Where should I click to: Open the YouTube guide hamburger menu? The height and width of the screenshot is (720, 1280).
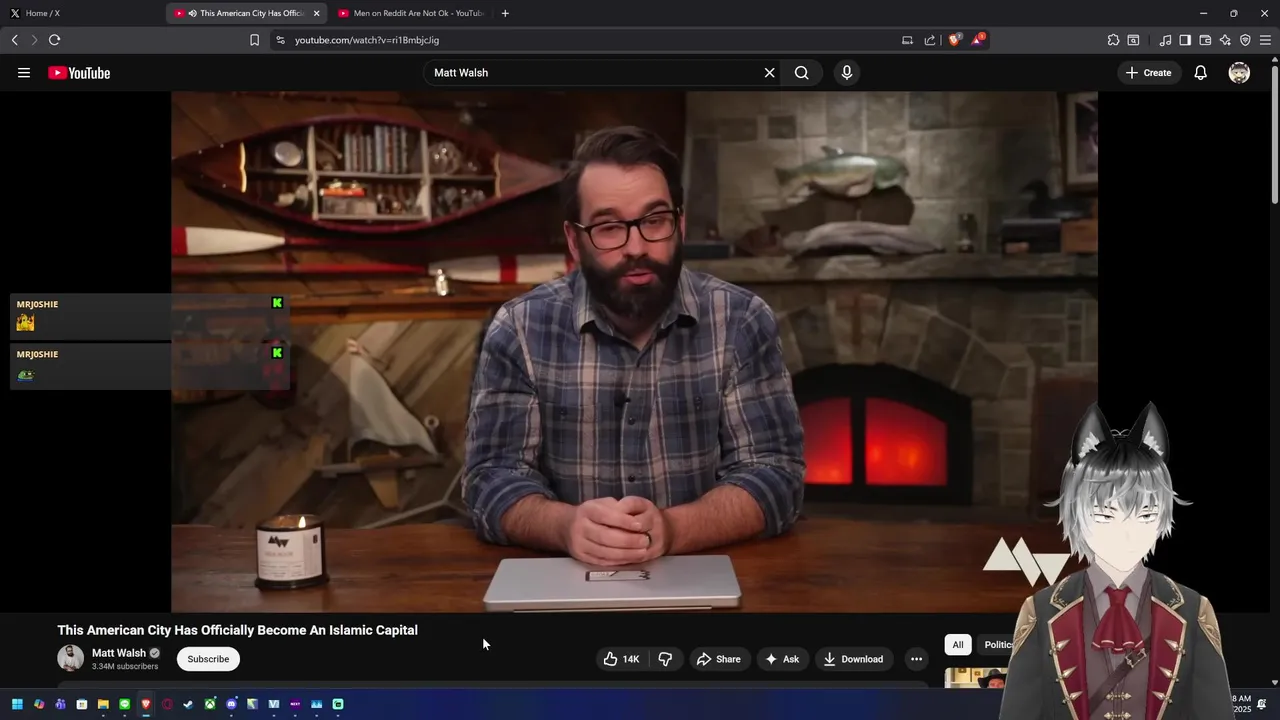click(x=24, y=73)
